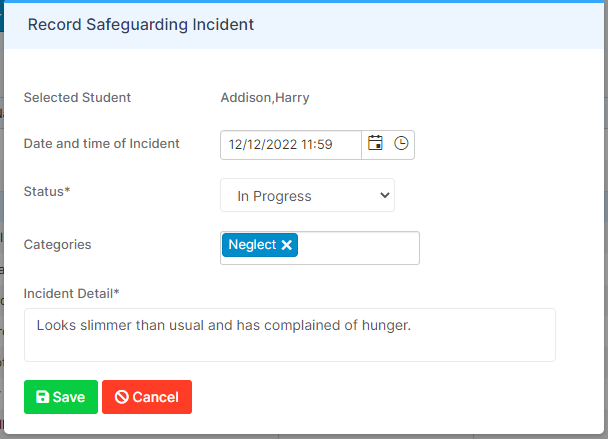Image resolution: width=608 pixels, height=439 pixels.
Task: Open the calendar date picker
Action: coord(375,143)
